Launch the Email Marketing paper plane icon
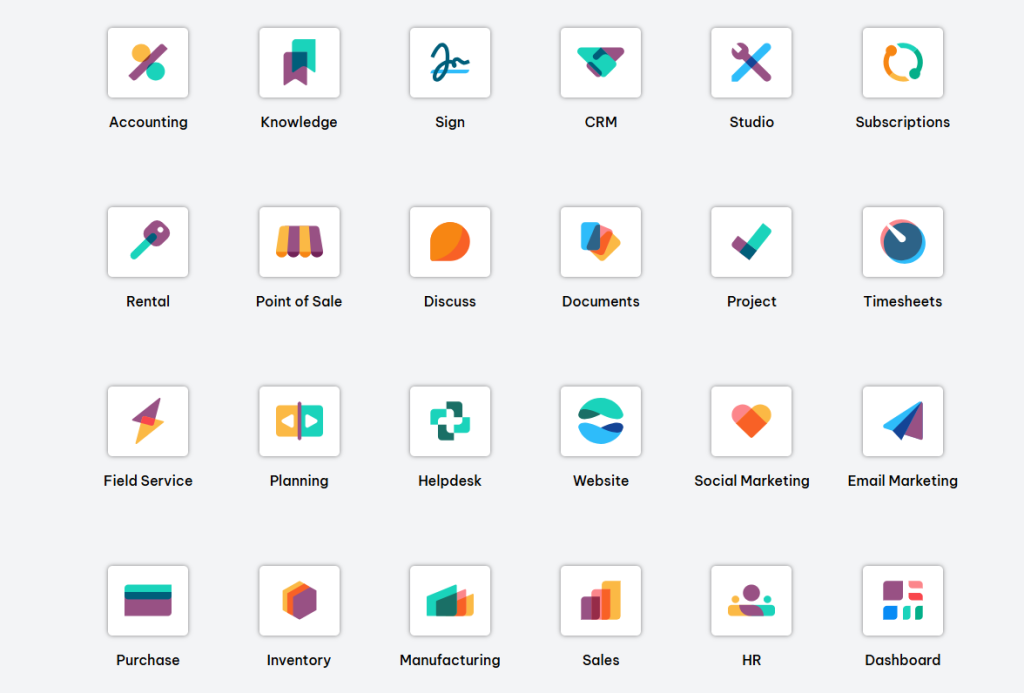This screenshot has width=1024, height=693. click(x=903, y=421)
